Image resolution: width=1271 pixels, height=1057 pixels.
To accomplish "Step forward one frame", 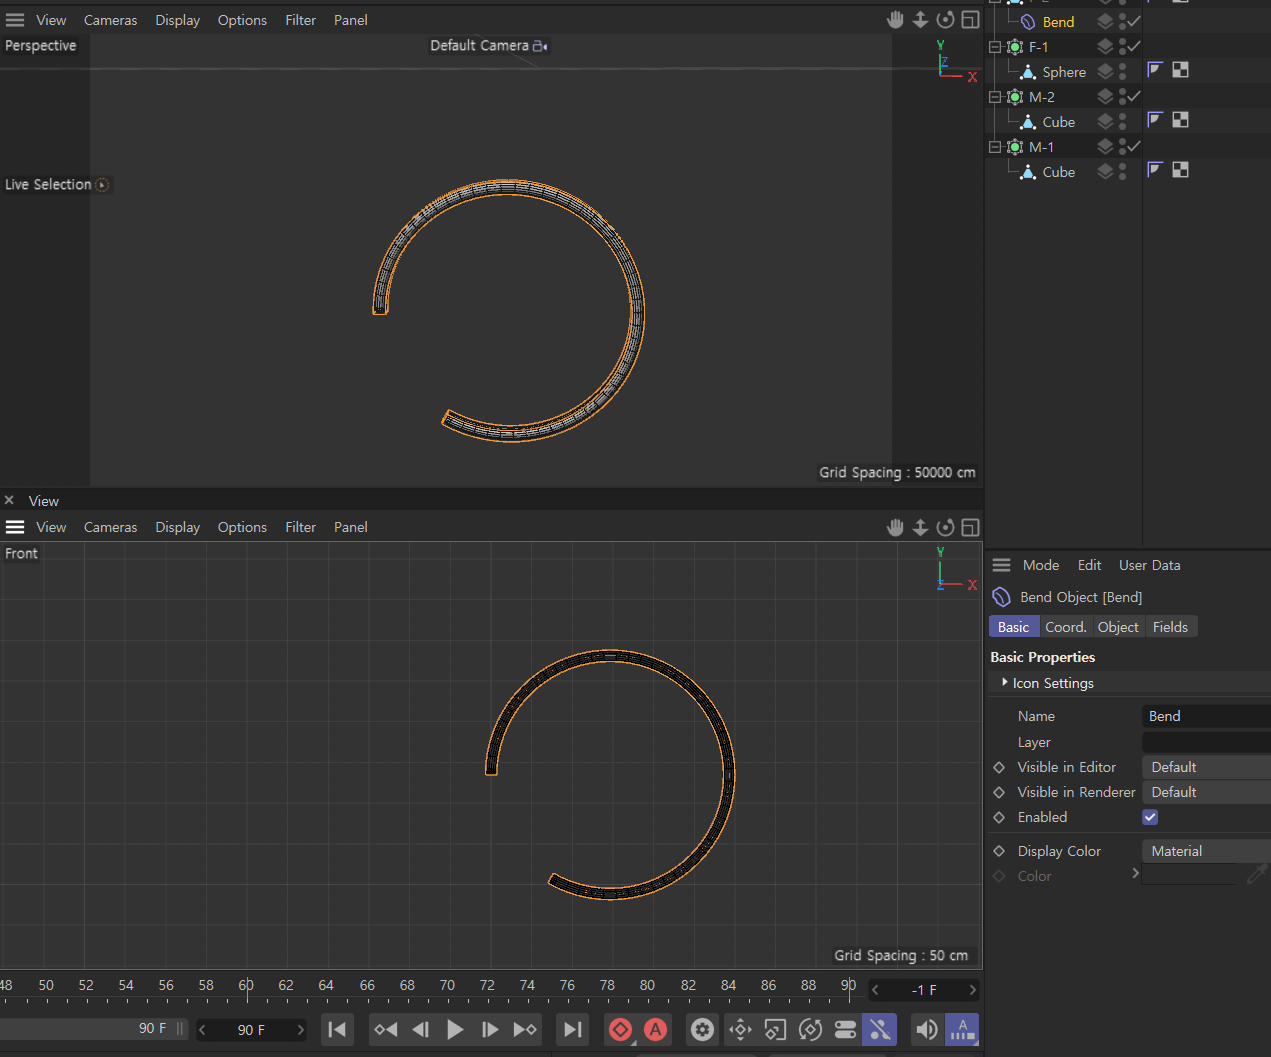I will 490,1029.
